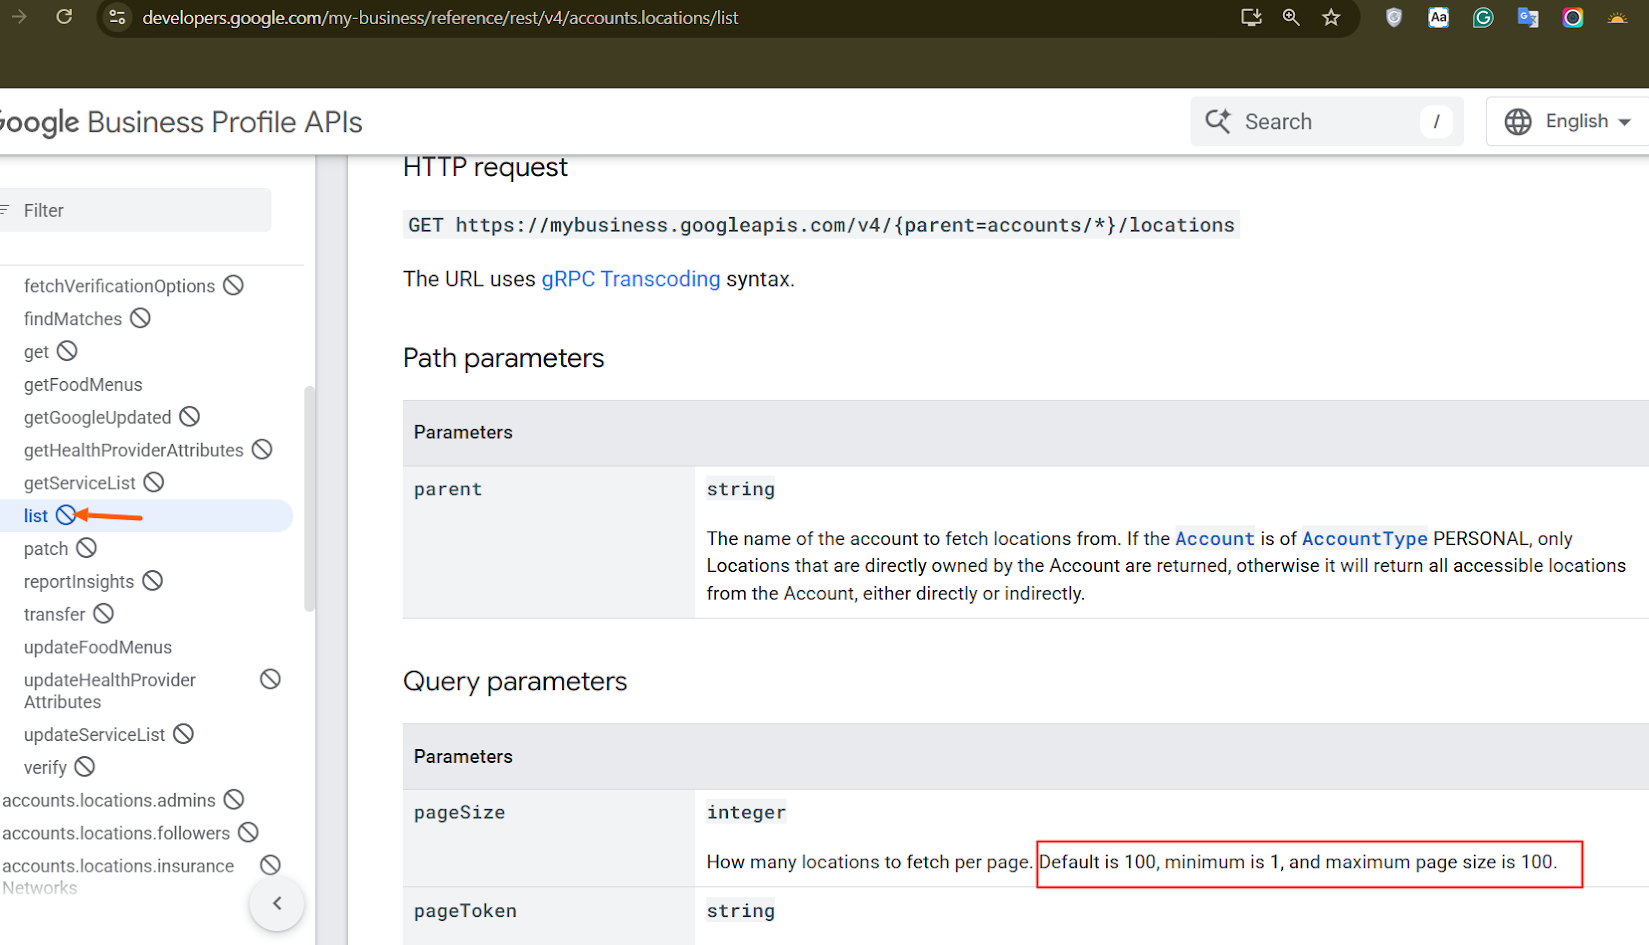Screen dimensions: 1649x945
Task: Click the sidebar vertical scrollbar
Action: coord(310,498)
